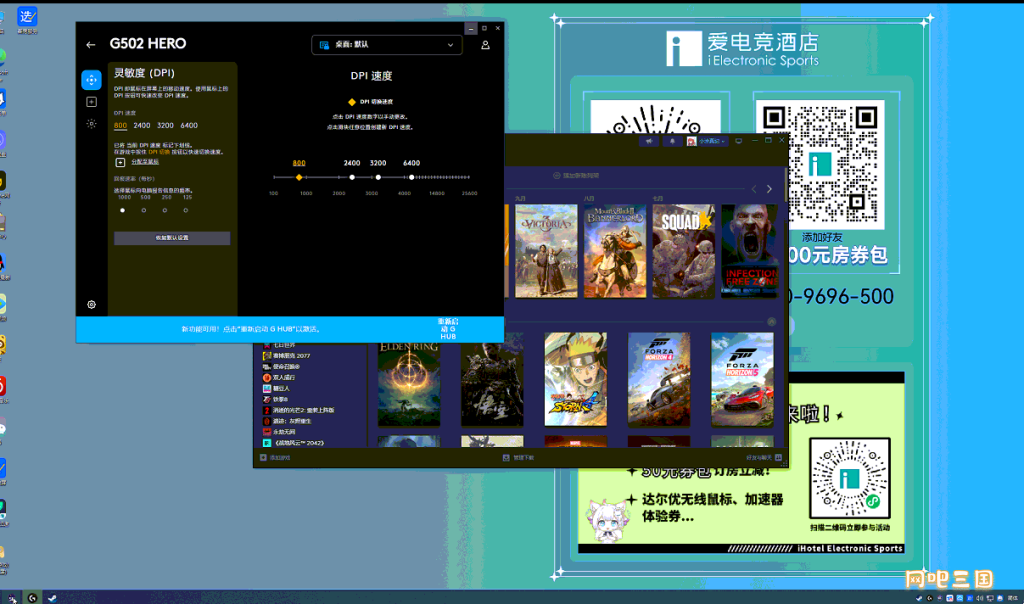Viewport: 1024px width, 604px height.
Task: Open the Squad game cover
Action: (x=683, y=251)
